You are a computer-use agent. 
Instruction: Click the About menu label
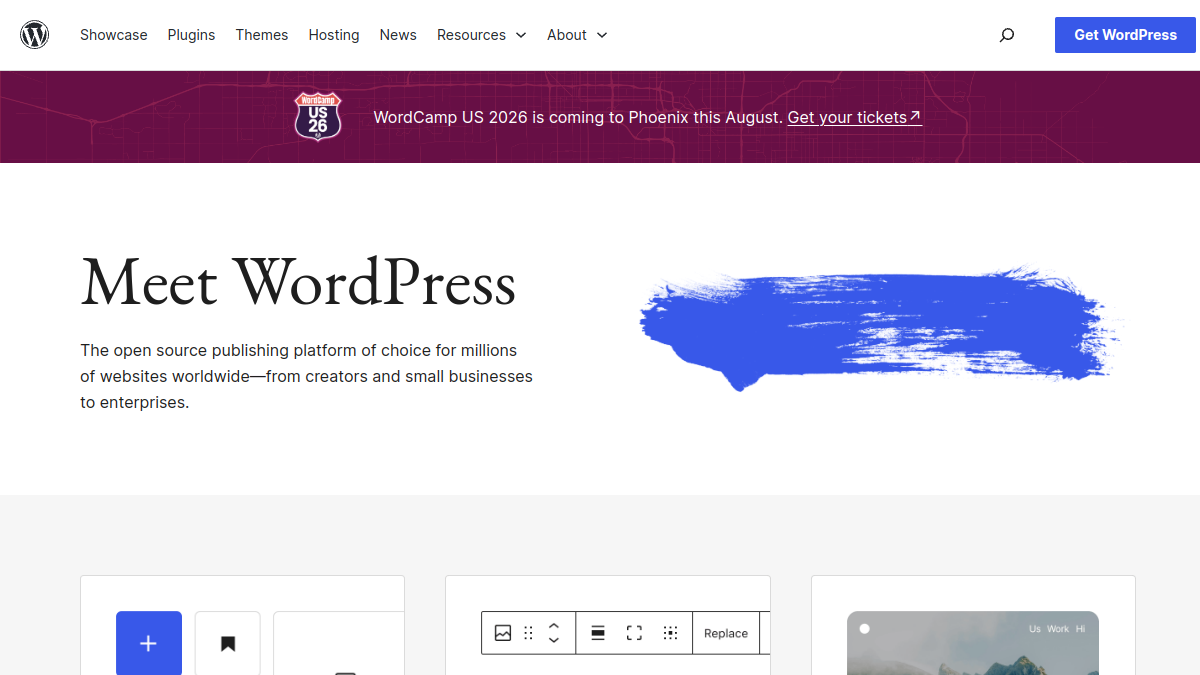click(x=567, y=35)
